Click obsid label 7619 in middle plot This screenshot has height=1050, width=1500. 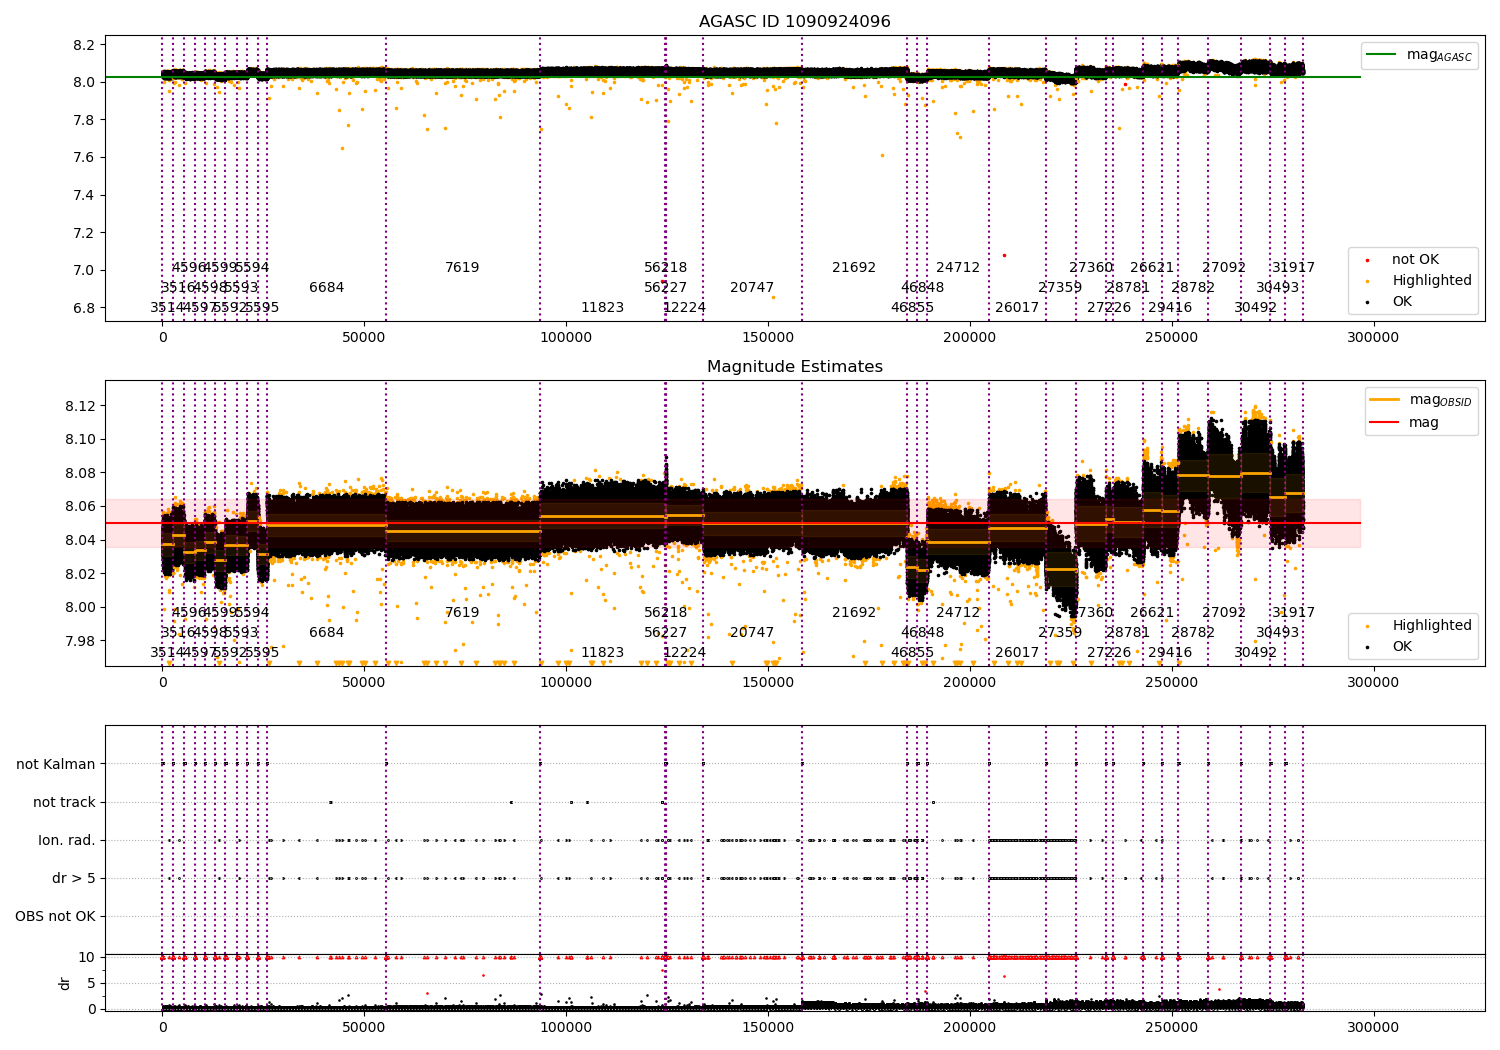click(462, 613)
